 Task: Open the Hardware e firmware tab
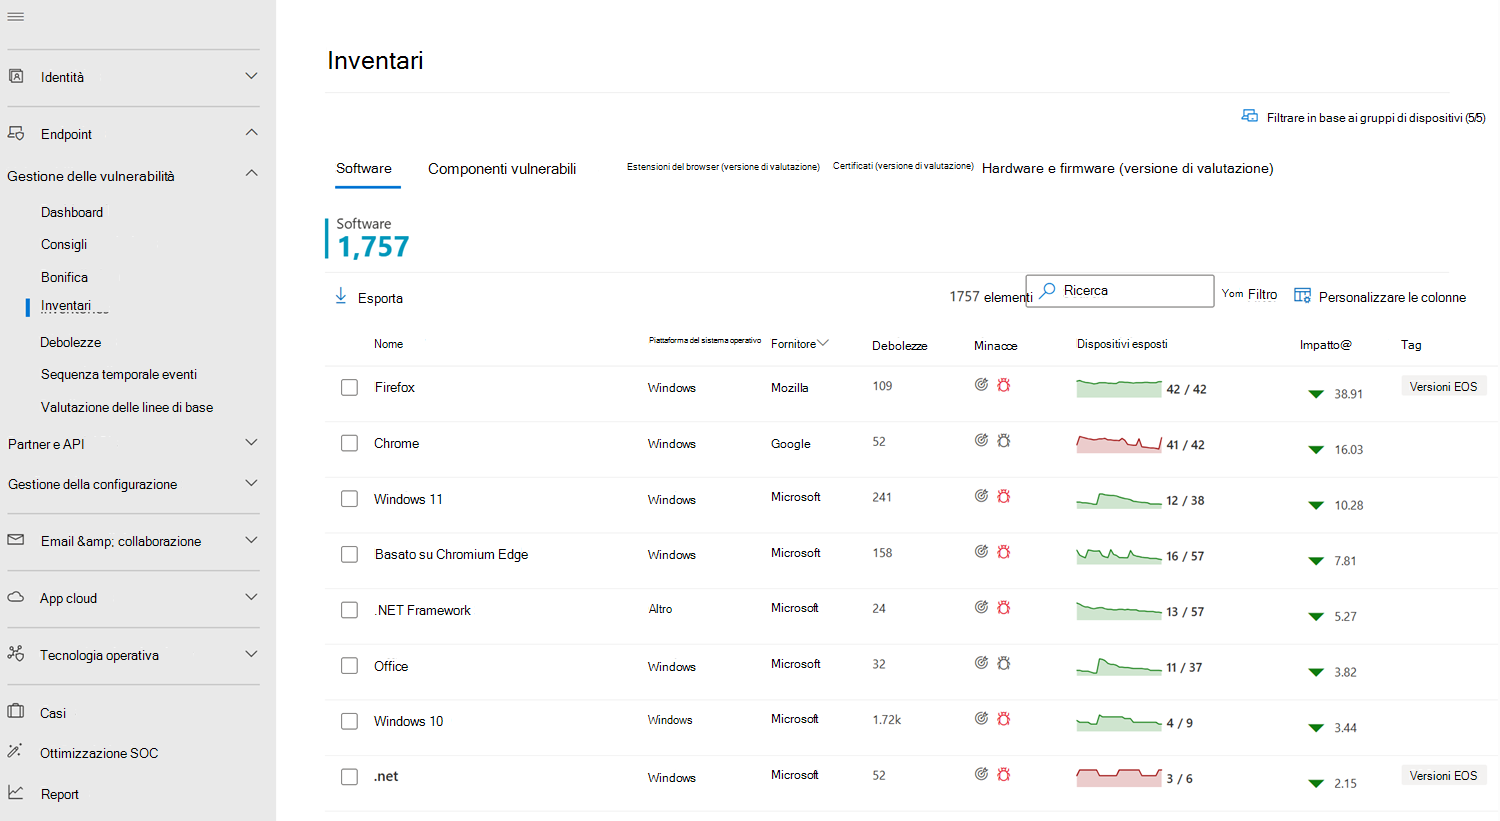[1127, 168]
